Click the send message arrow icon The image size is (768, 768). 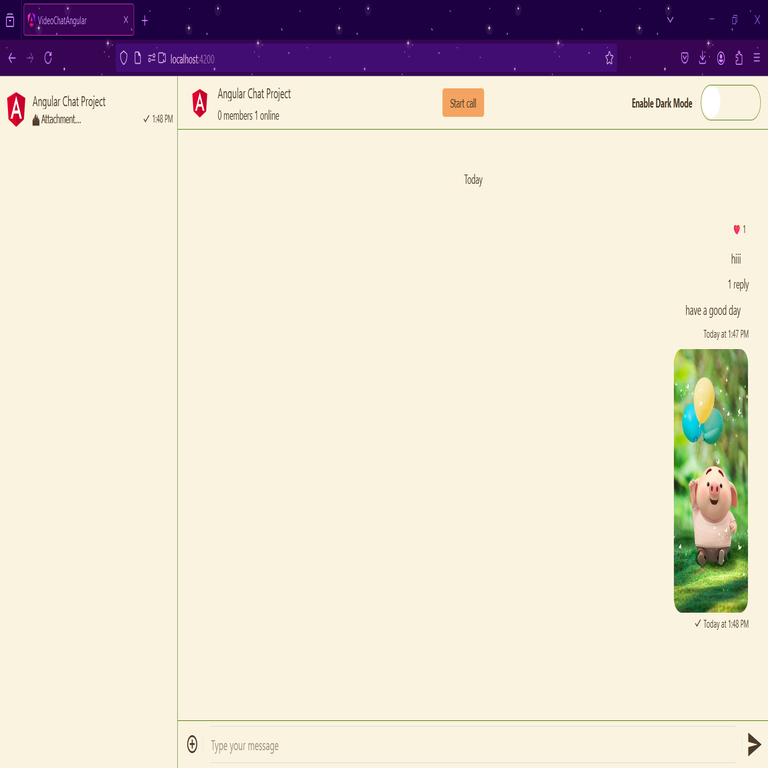754,744
